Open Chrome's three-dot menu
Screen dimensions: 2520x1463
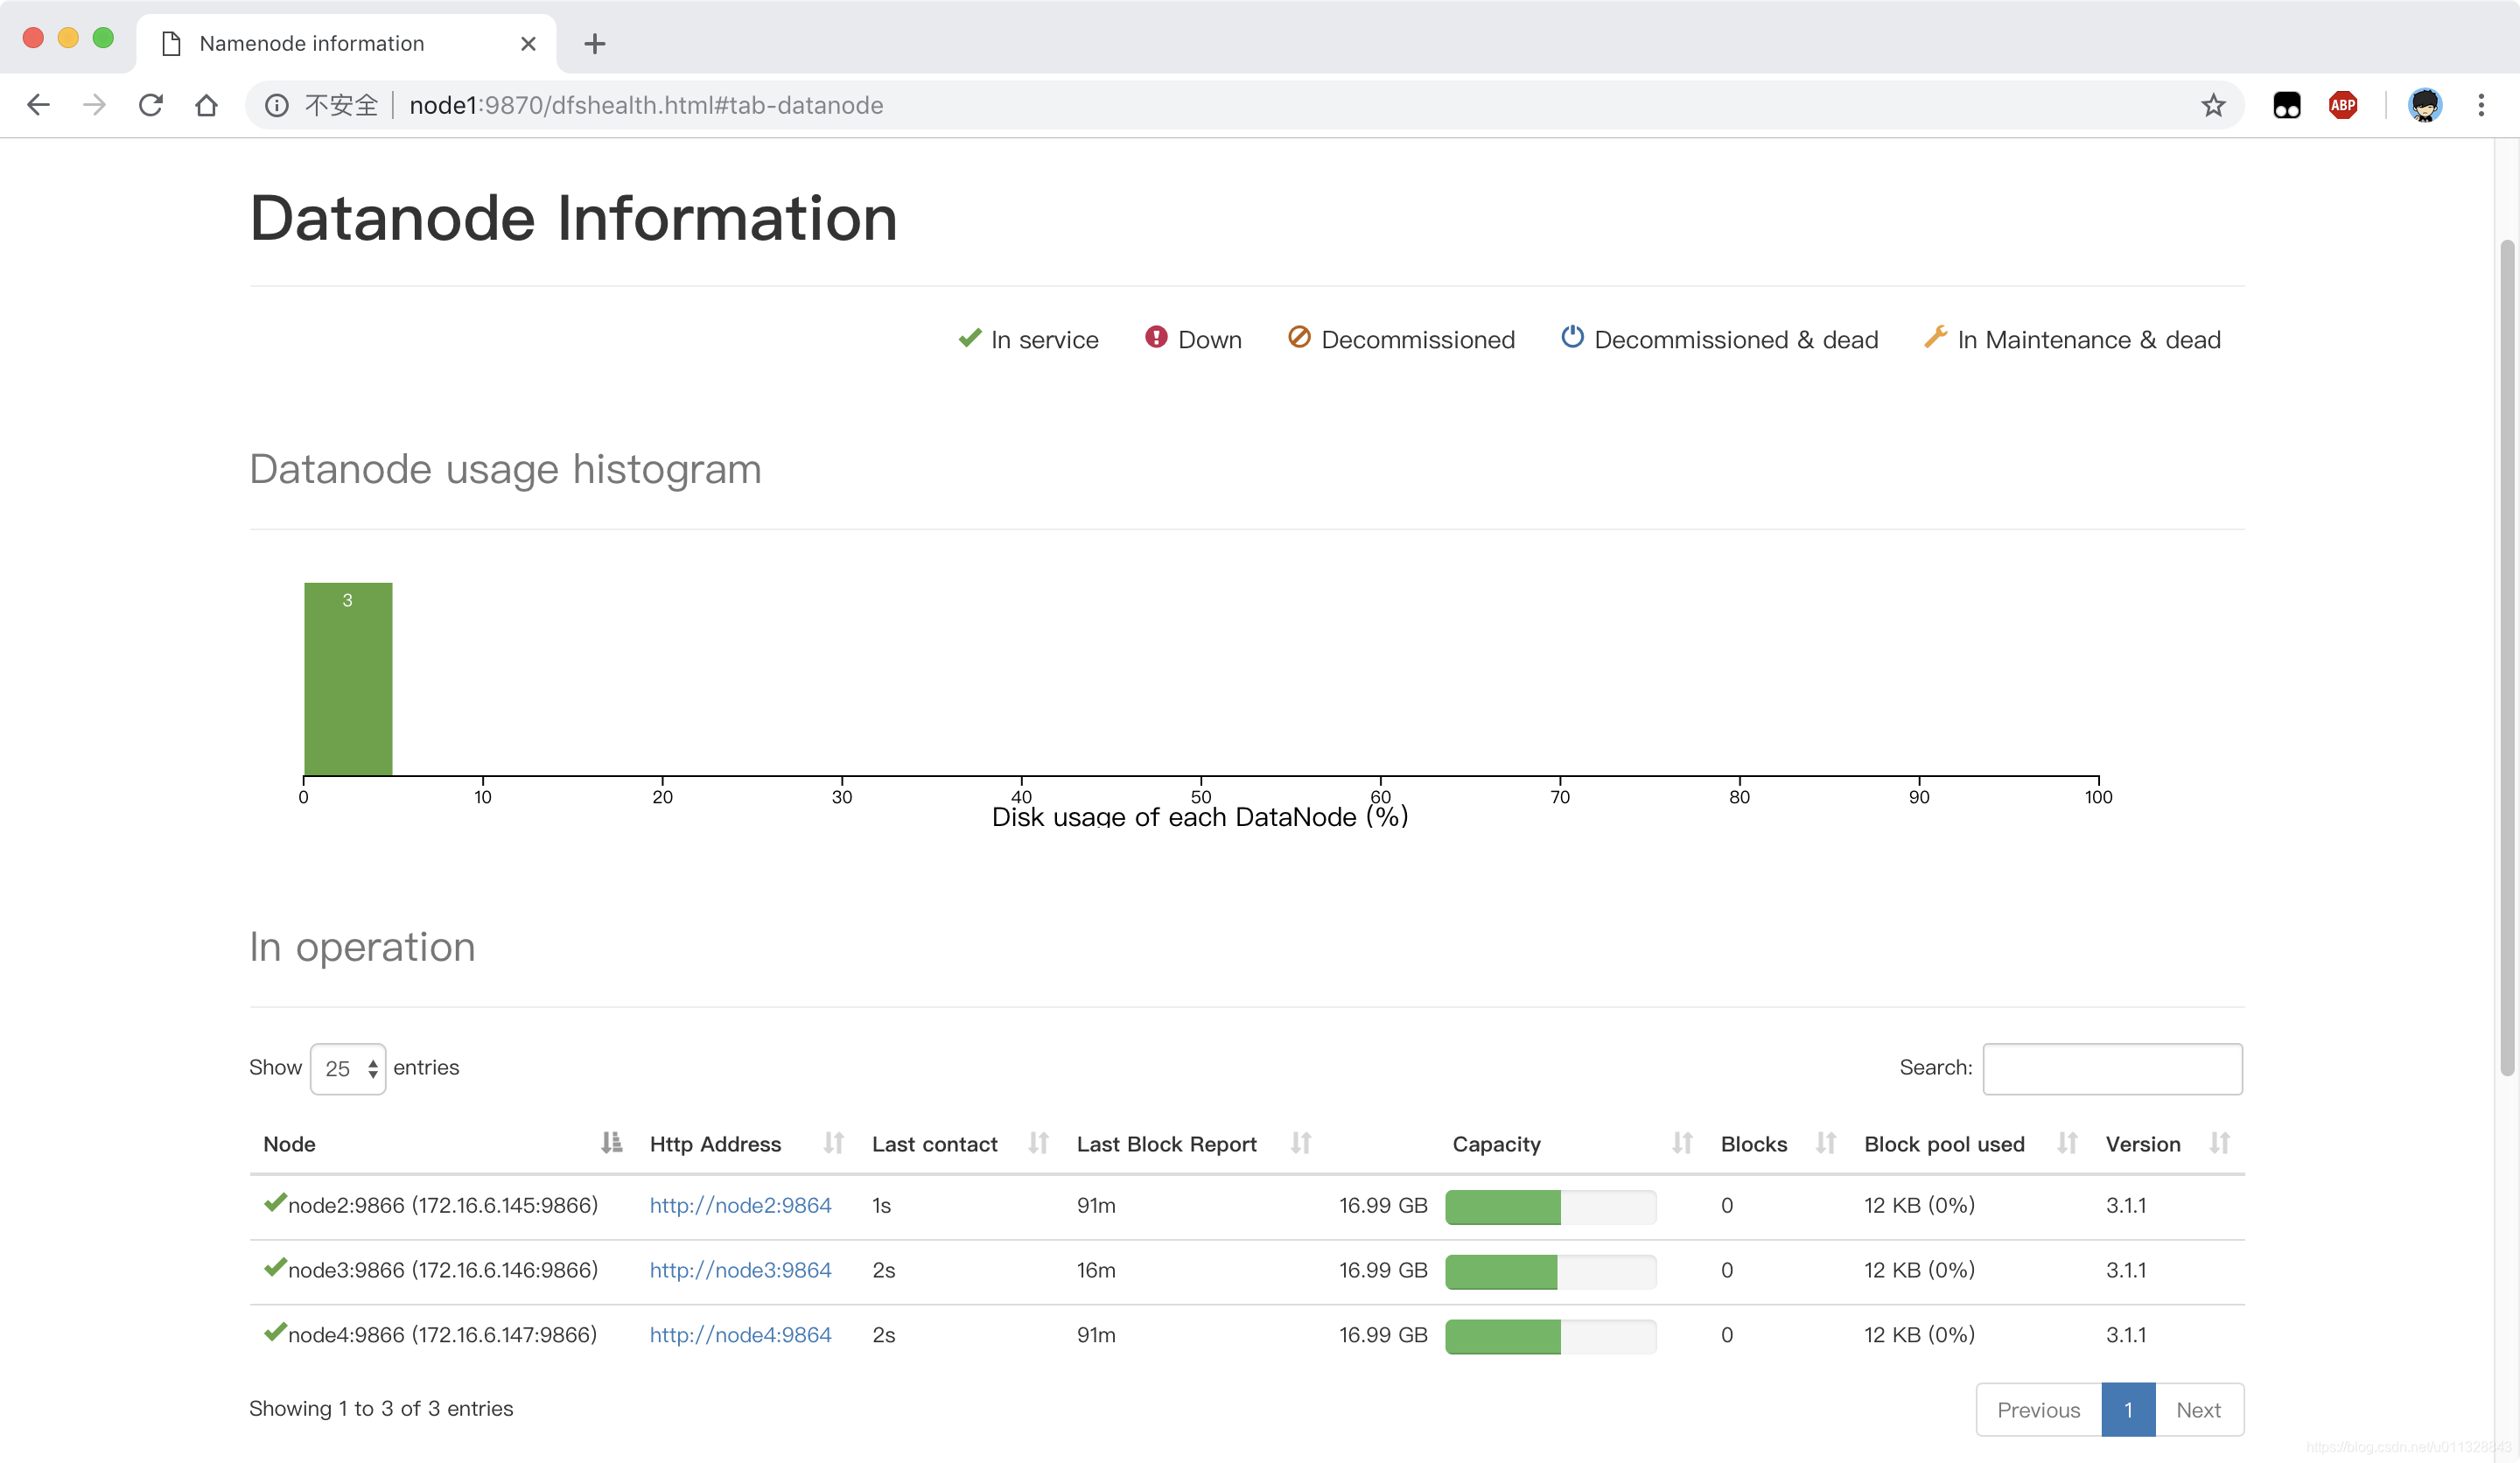[x=2481, y=105]
